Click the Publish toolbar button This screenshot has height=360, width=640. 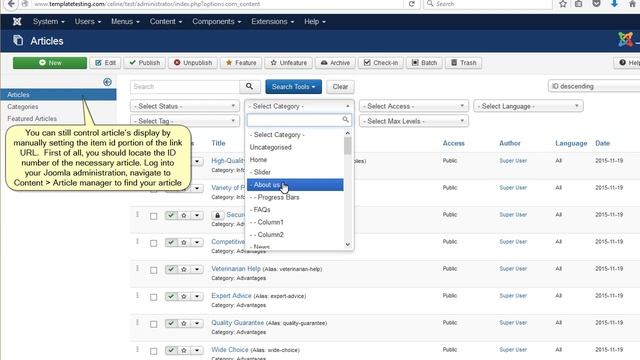point(144,63)
